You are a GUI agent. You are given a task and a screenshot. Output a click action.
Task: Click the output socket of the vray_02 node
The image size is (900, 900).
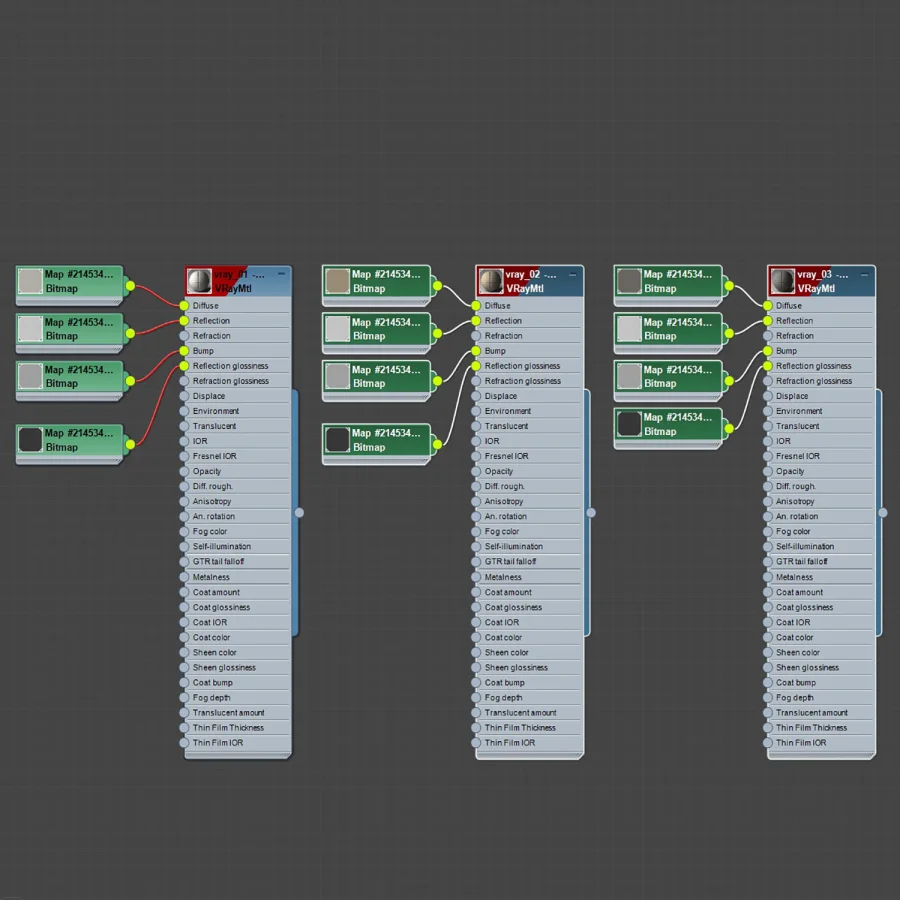[x=591, y=513]
